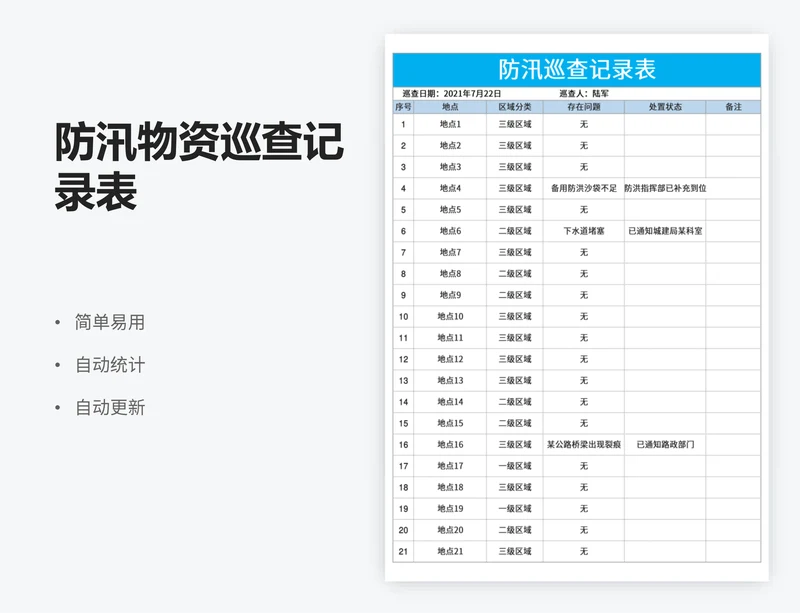Click the inspector field '巡查人：陆军'
Screen dimensions: 800x613
click(x=584, y=93)
